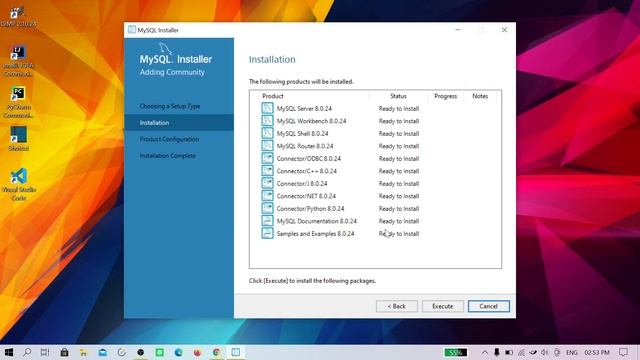Select the Installation Complete step

(x=168, y=156)
